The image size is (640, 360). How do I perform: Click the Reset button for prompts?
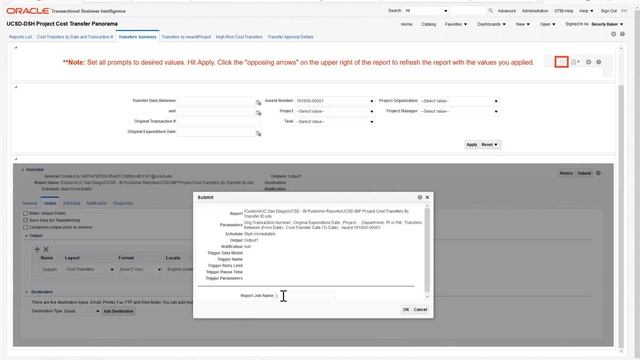tap(489, 144)
